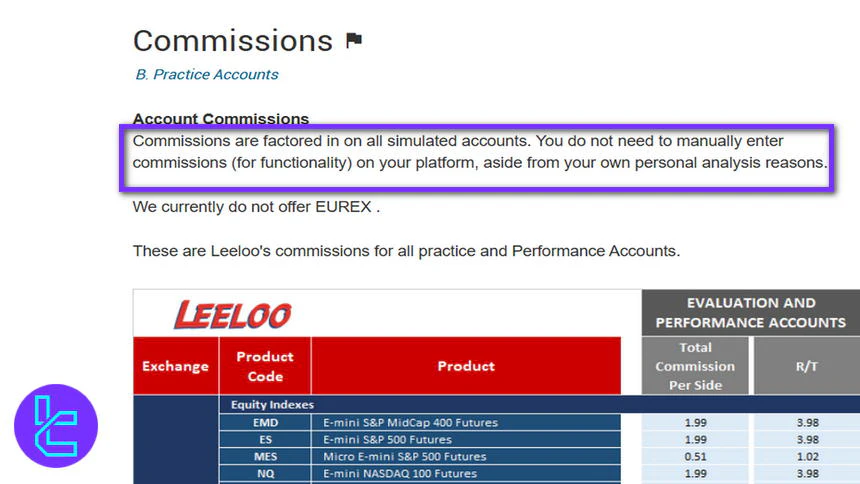This screenshot has width=860, height=484.
Task: Click Evaluation and Performance Accounts header
Action: point(750,312)
